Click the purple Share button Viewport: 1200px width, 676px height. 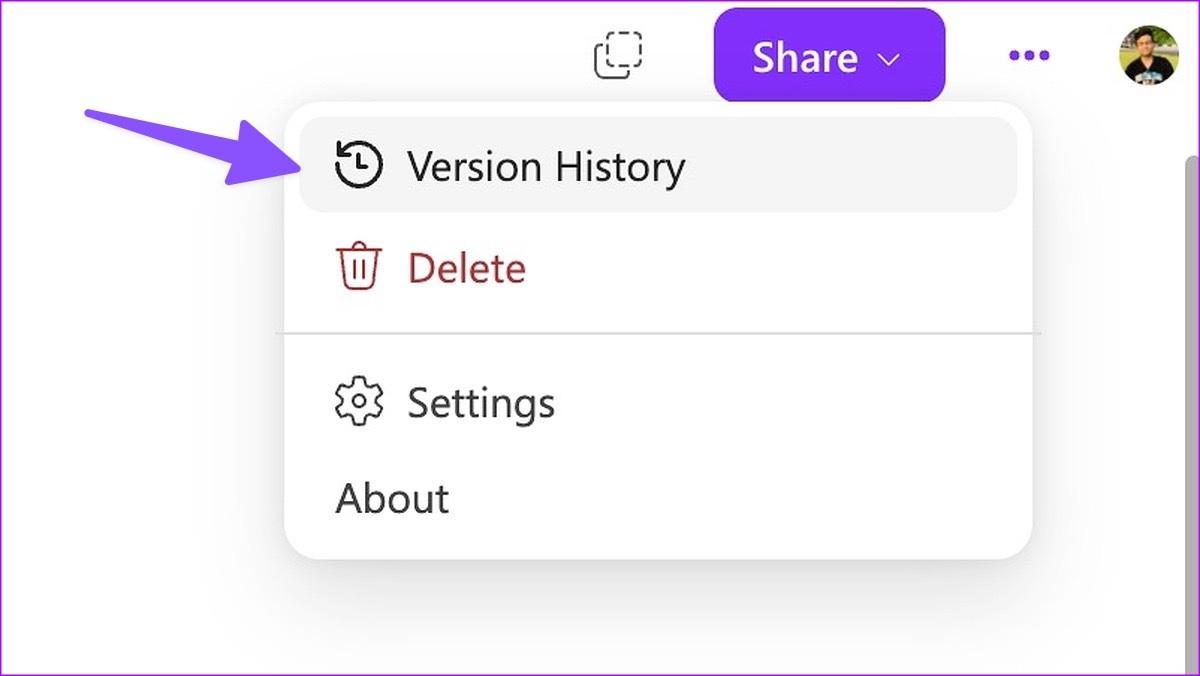tap(828, 56)
